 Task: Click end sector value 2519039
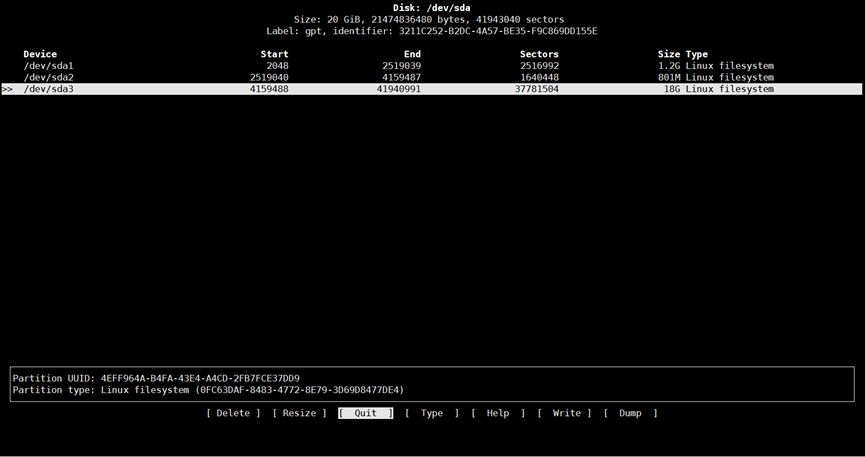coord(401,66)
